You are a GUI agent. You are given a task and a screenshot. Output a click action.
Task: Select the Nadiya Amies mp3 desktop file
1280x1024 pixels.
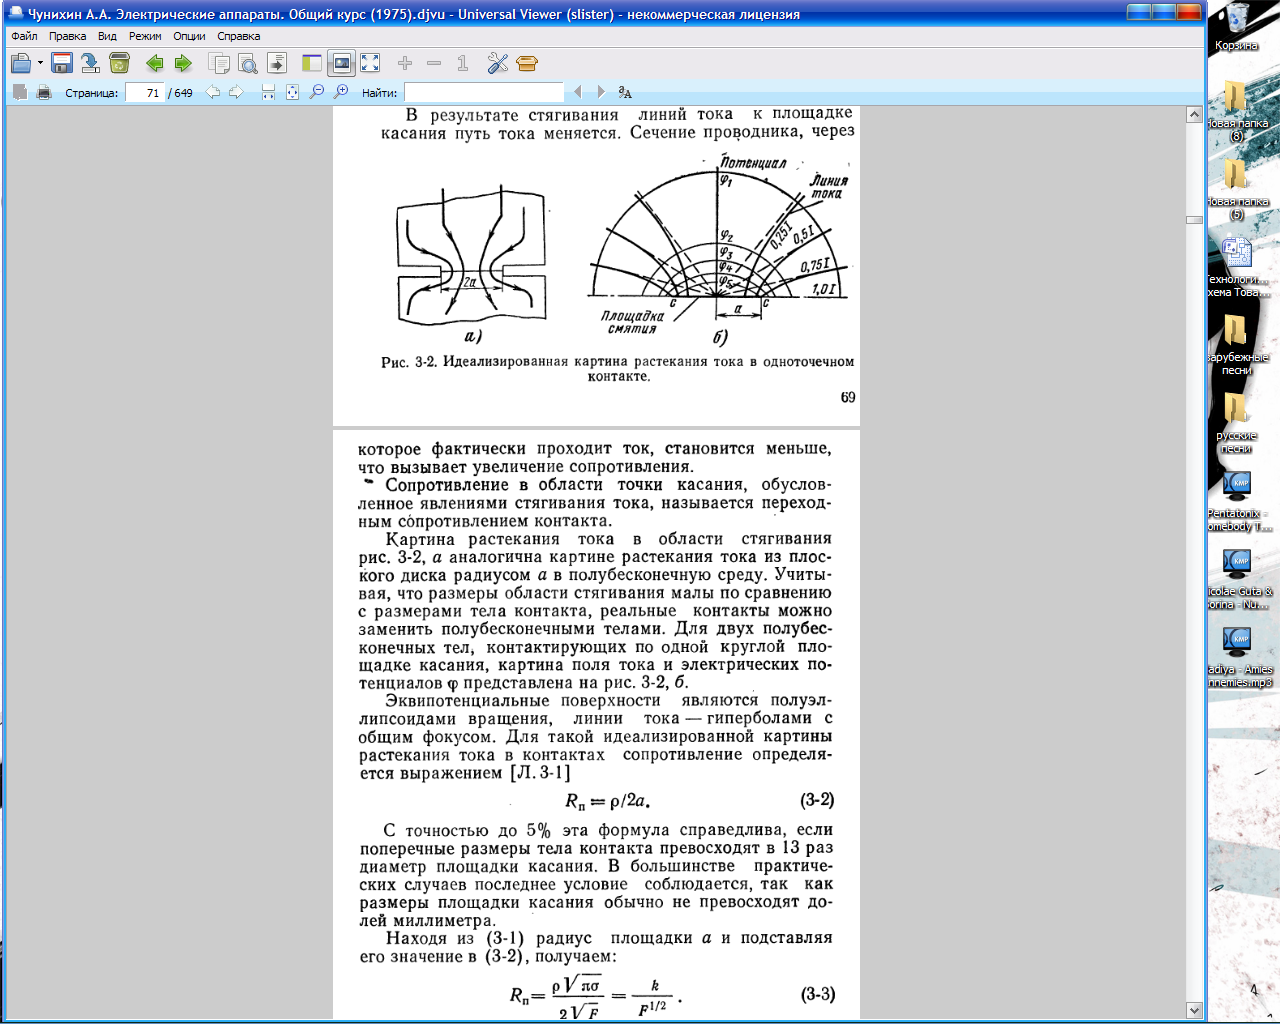pos(1237,656)
